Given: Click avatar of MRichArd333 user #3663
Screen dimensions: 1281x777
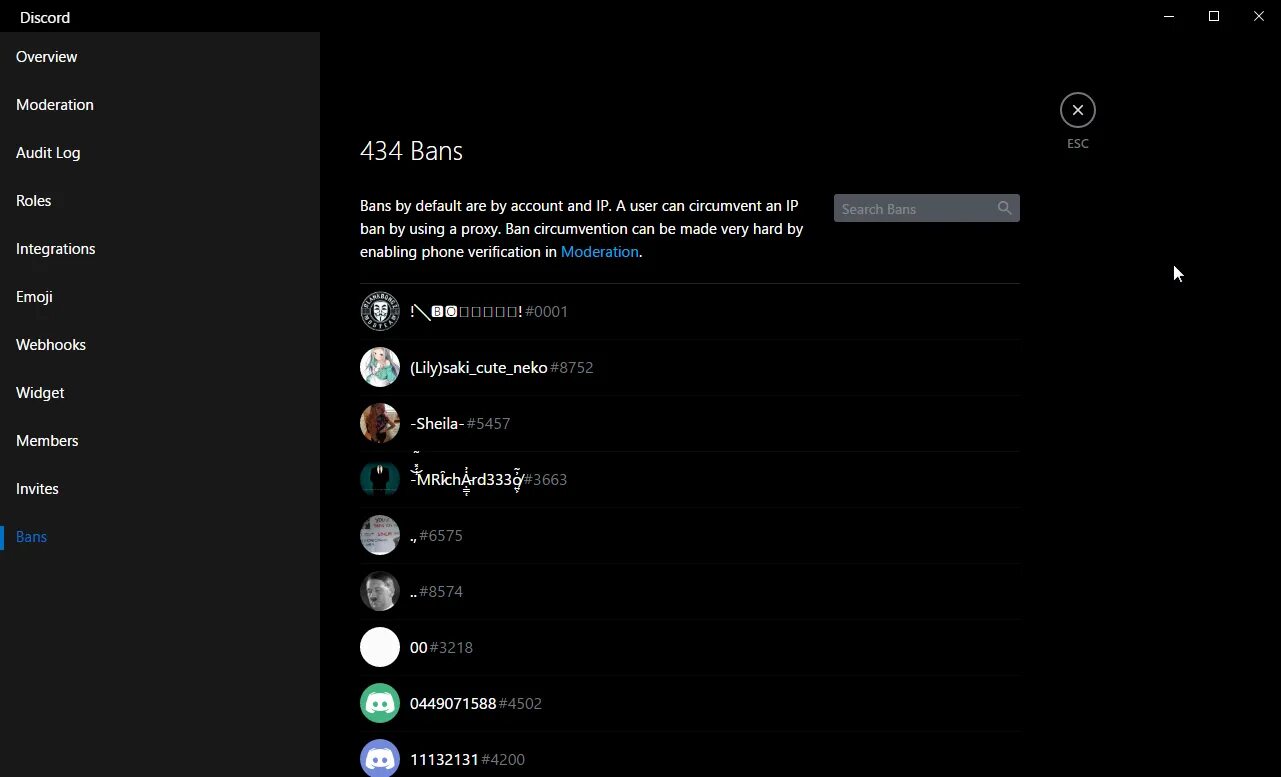Looking at the screenshot, I should [380, 480].
